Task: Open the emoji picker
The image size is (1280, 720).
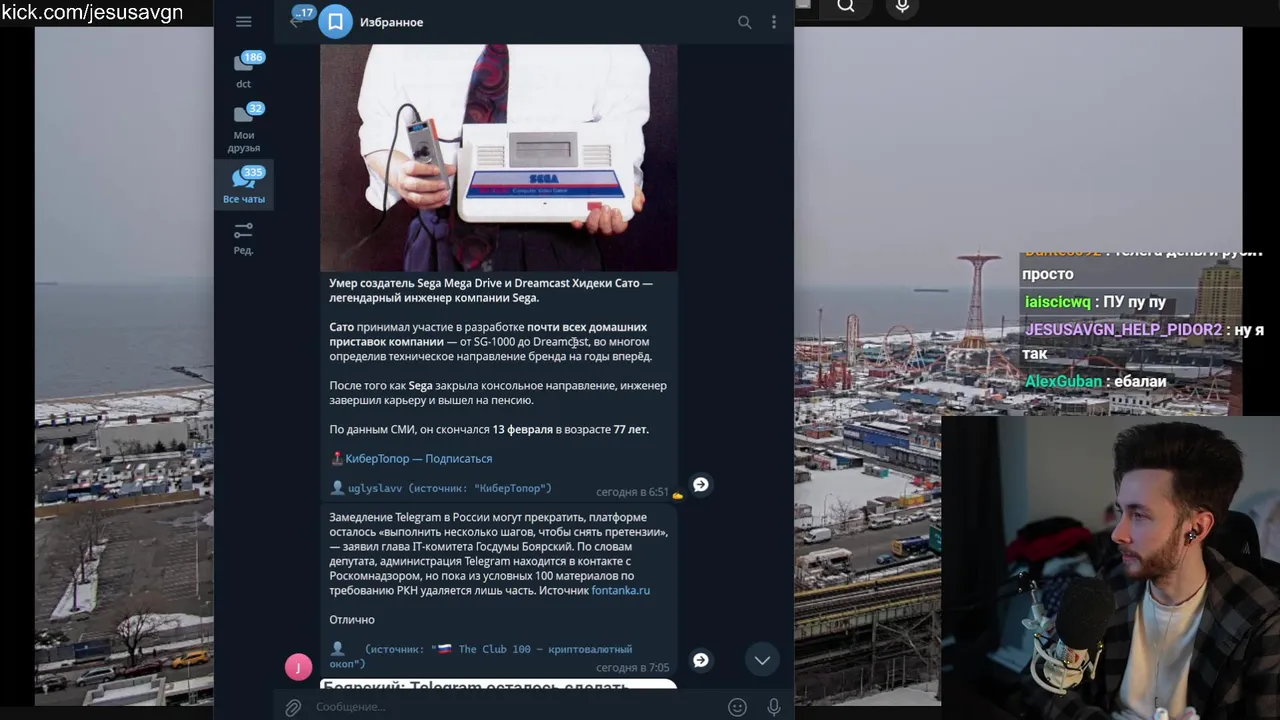Action: pos(737,707)
